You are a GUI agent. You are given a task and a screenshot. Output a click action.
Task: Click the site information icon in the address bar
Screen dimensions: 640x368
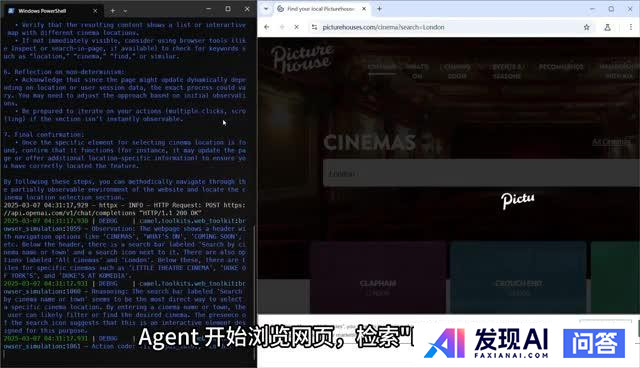[x=314, y=27]
